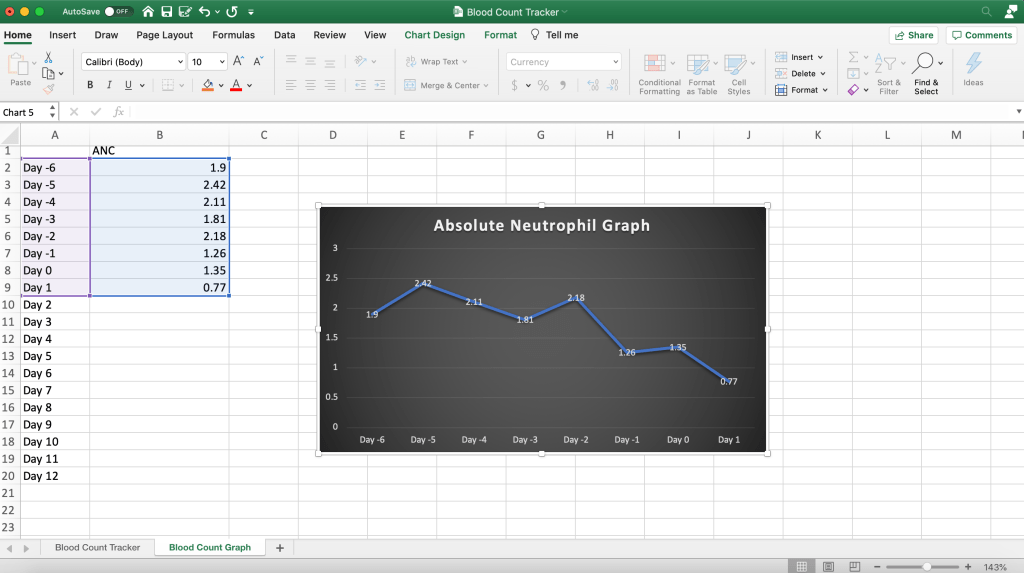The image size is (1024, 573).
Task: Click the Undo arrow icon
Action: click(x=206, y=12)
